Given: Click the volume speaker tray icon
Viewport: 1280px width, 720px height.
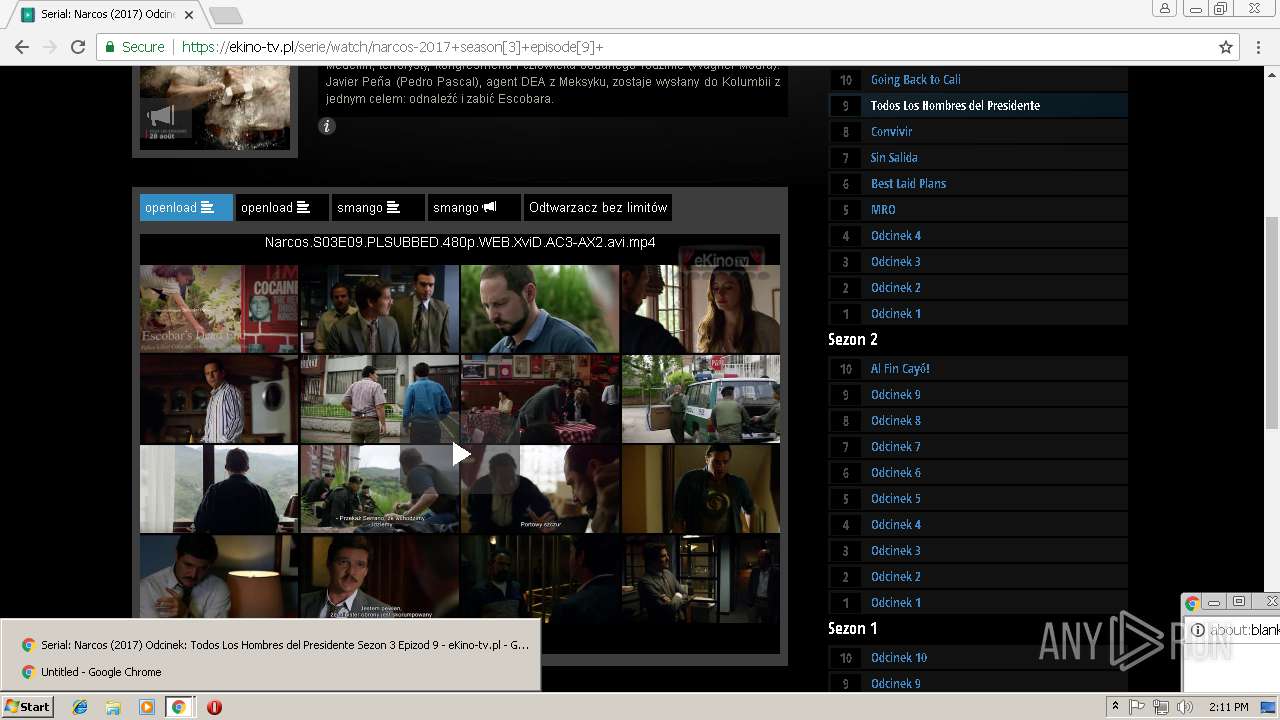Looking at the screenshot, I should coord(1185,707).
